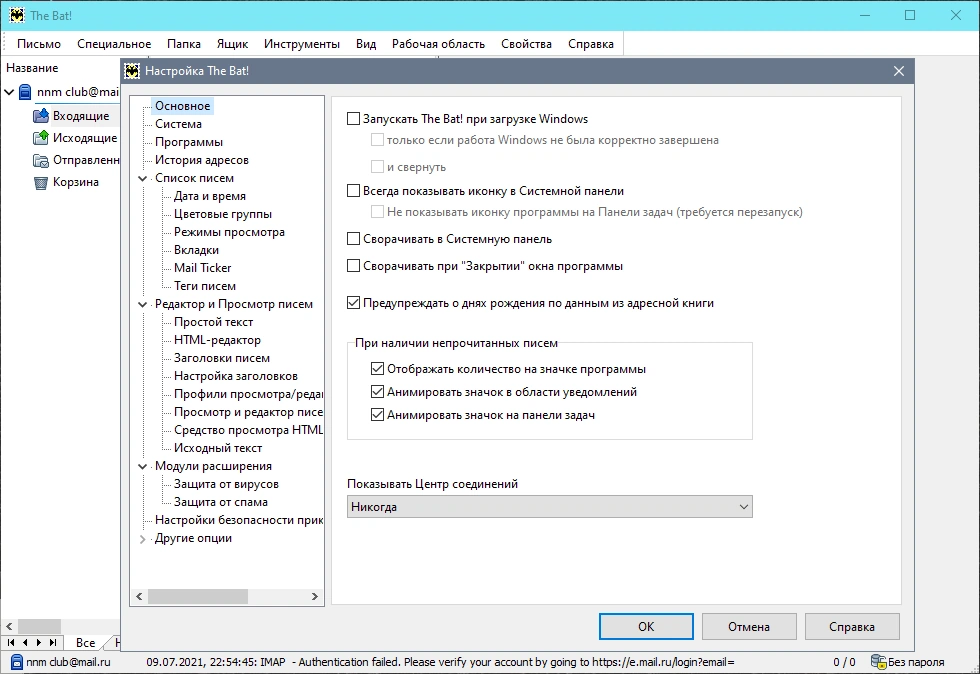This screenshot has width=980, height=674.
Task: Collapse Редактор и Просмотр писем node
Action: coord(142,304)
